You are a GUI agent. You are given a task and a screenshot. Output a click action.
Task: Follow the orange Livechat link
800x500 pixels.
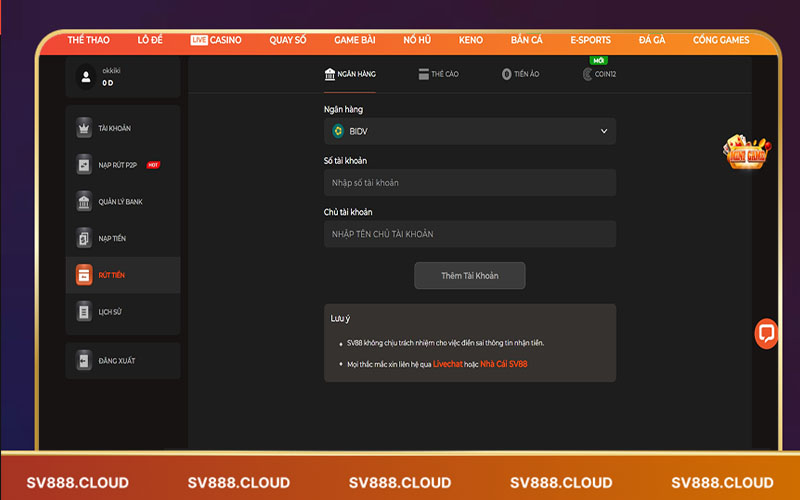(447, 364)
